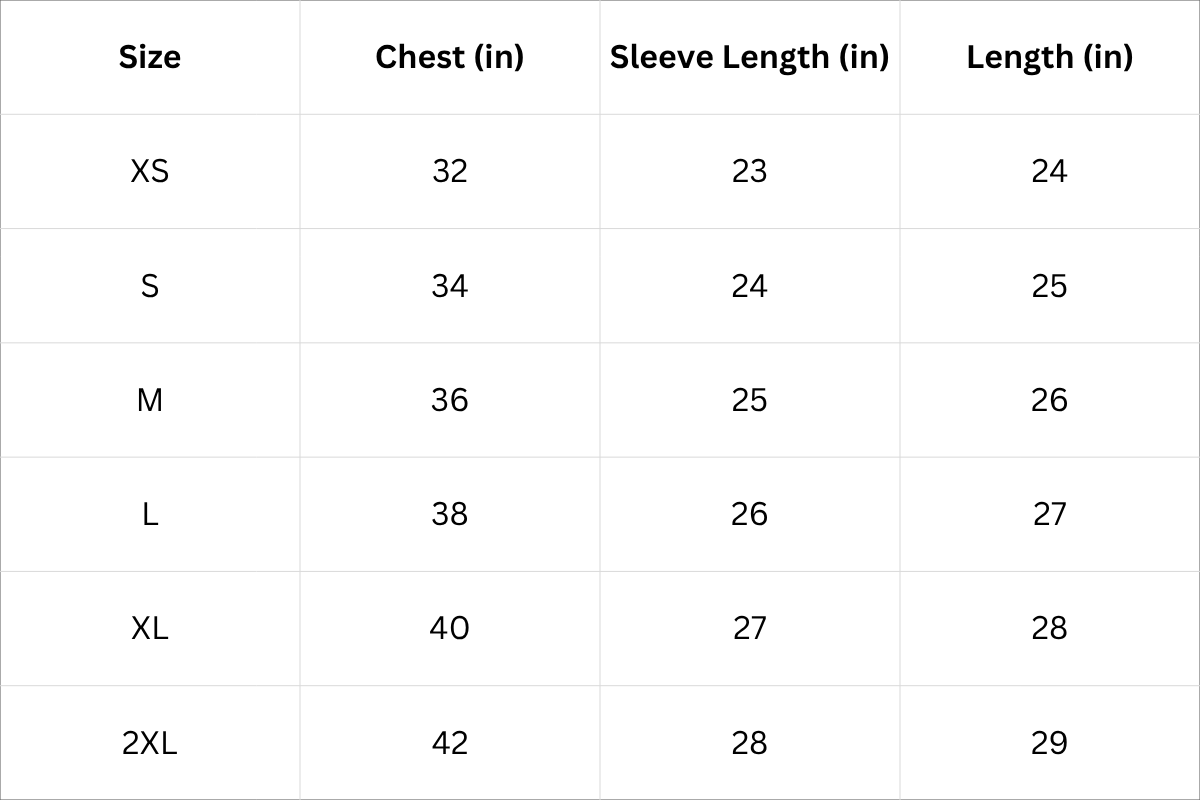
Task: Click the 2XL size cell
Action: coord(150,743)
